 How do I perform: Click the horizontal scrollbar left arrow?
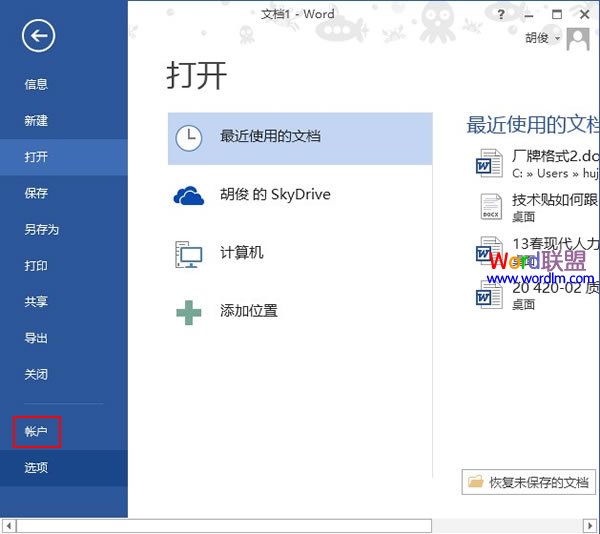(8, 526)
